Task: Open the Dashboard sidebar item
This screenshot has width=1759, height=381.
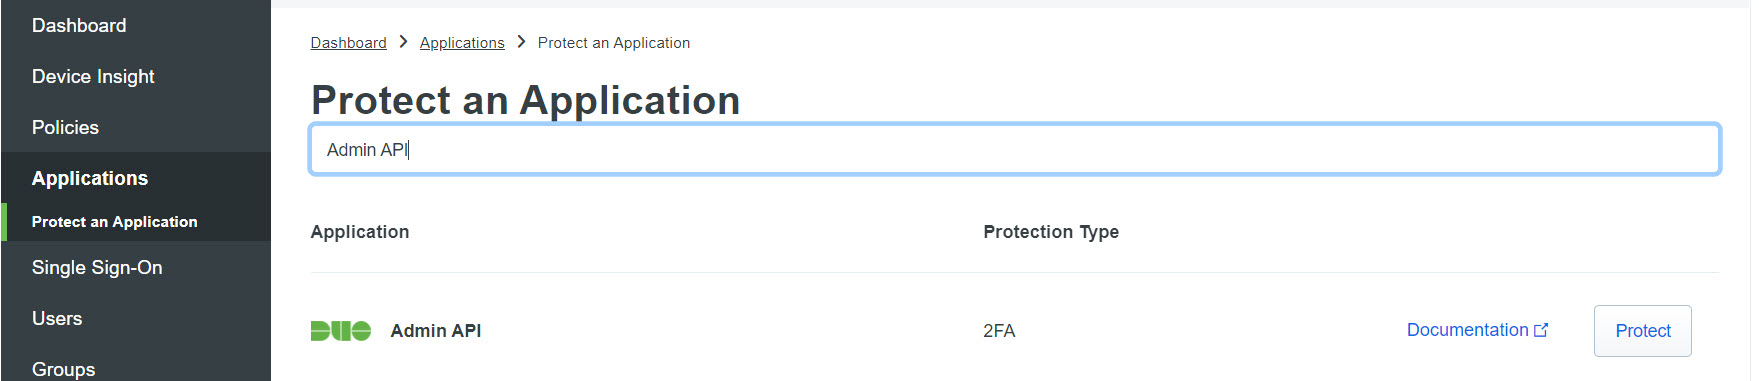Action: point(79,26)
